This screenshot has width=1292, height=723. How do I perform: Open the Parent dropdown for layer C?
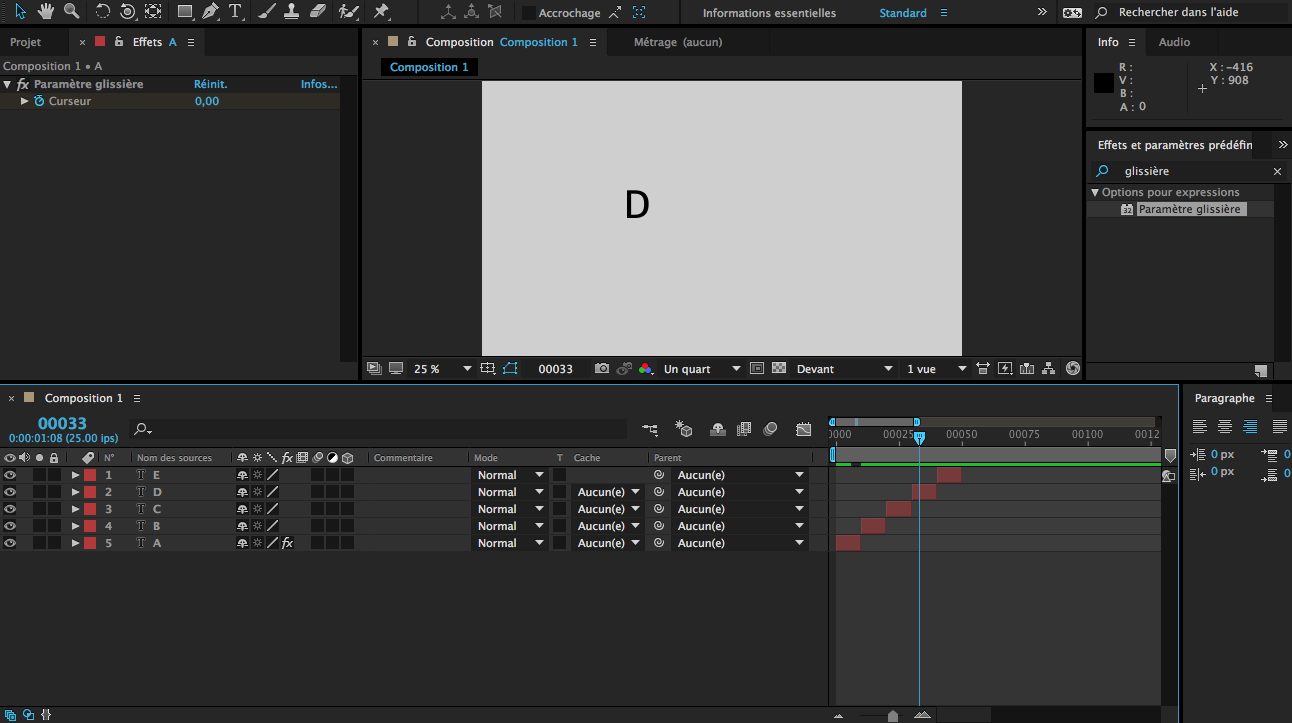pos(740,509)
